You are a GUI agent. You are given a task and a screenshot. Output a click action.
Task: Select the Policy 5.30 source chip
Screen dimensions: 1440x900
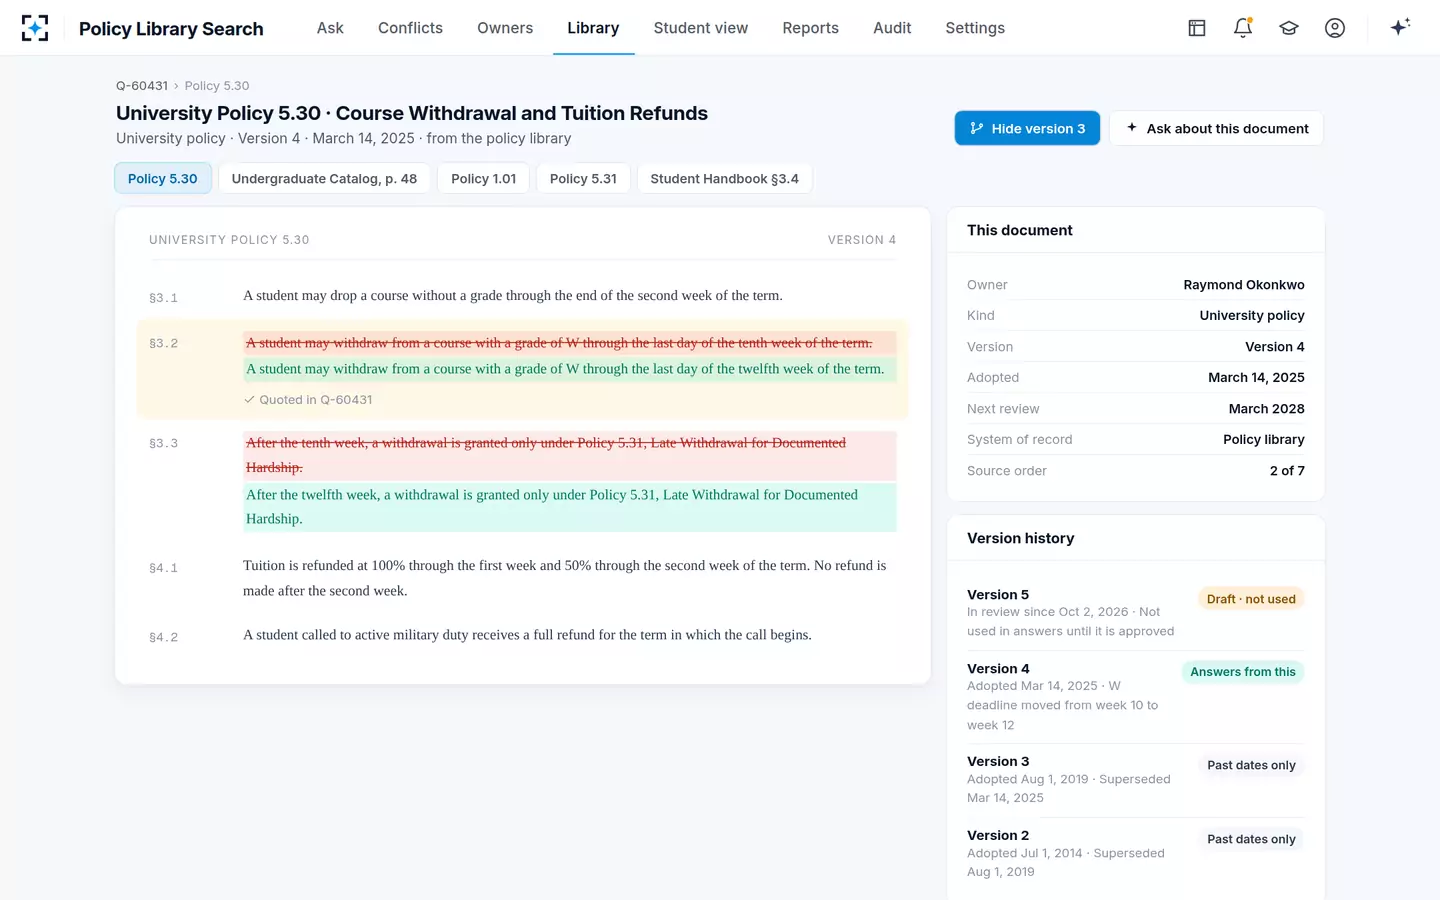(163, 178)
